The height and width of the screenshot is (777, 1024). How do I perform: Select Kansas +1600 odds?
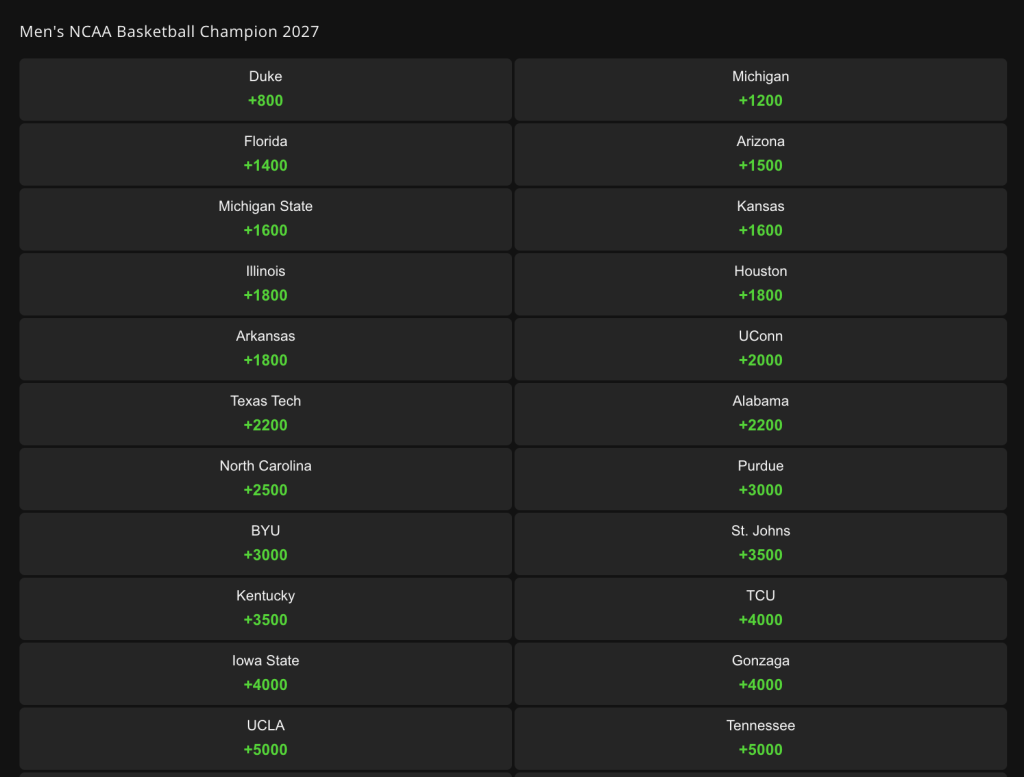(760, 219)
